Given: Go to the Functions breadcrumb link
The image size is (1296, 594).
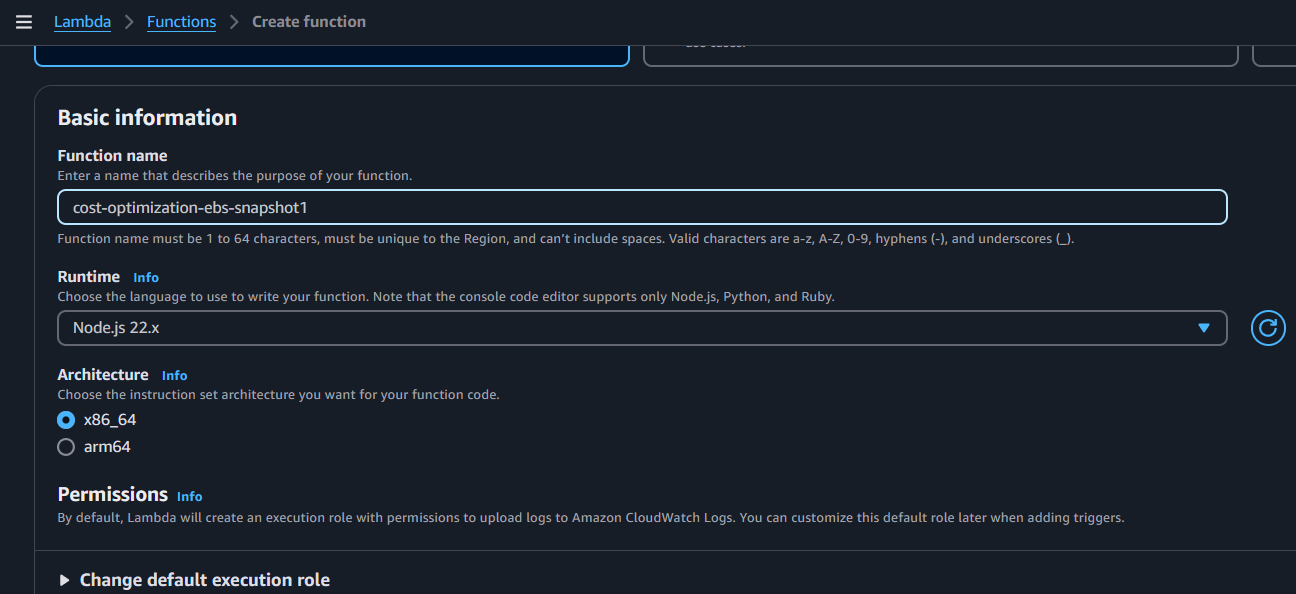Looking at the screenshot, I should [181, 22].
